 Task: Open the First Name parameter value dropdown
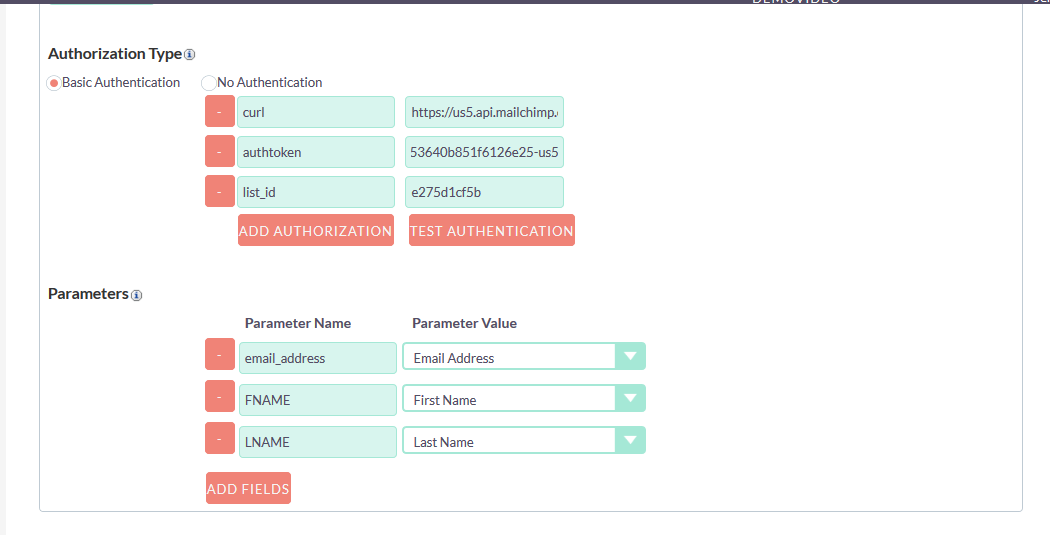click(524, 398)
